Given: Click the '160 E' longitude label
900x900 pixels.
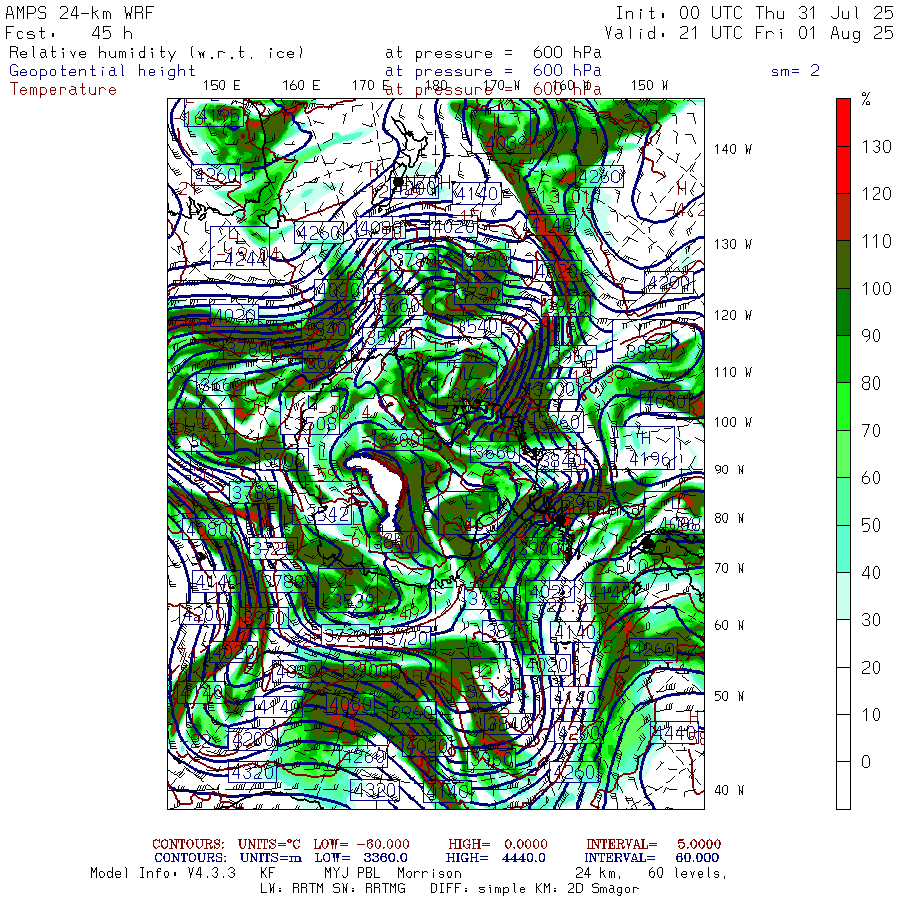Looking at the screenshot, I should coord(301,85).
